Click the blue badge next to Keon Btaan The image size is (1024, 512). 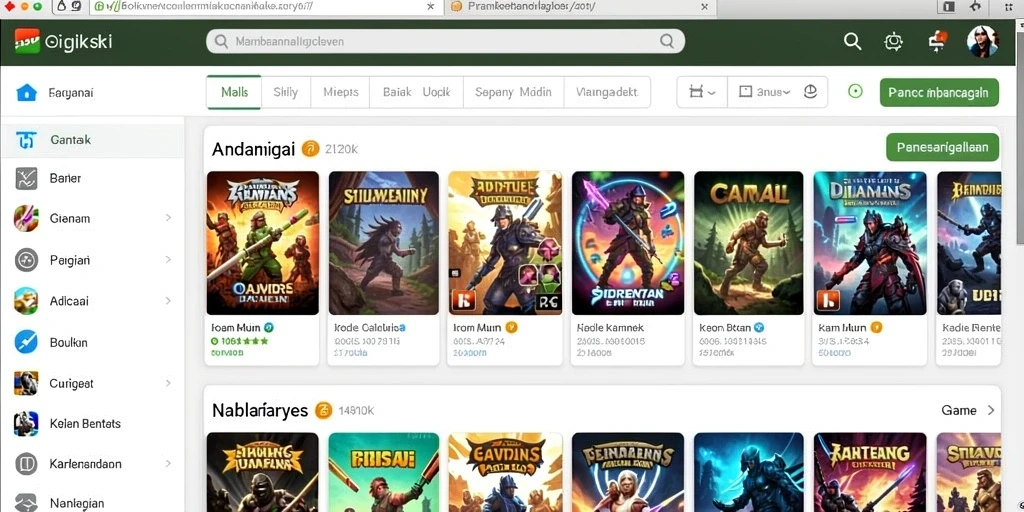point(759,327)
